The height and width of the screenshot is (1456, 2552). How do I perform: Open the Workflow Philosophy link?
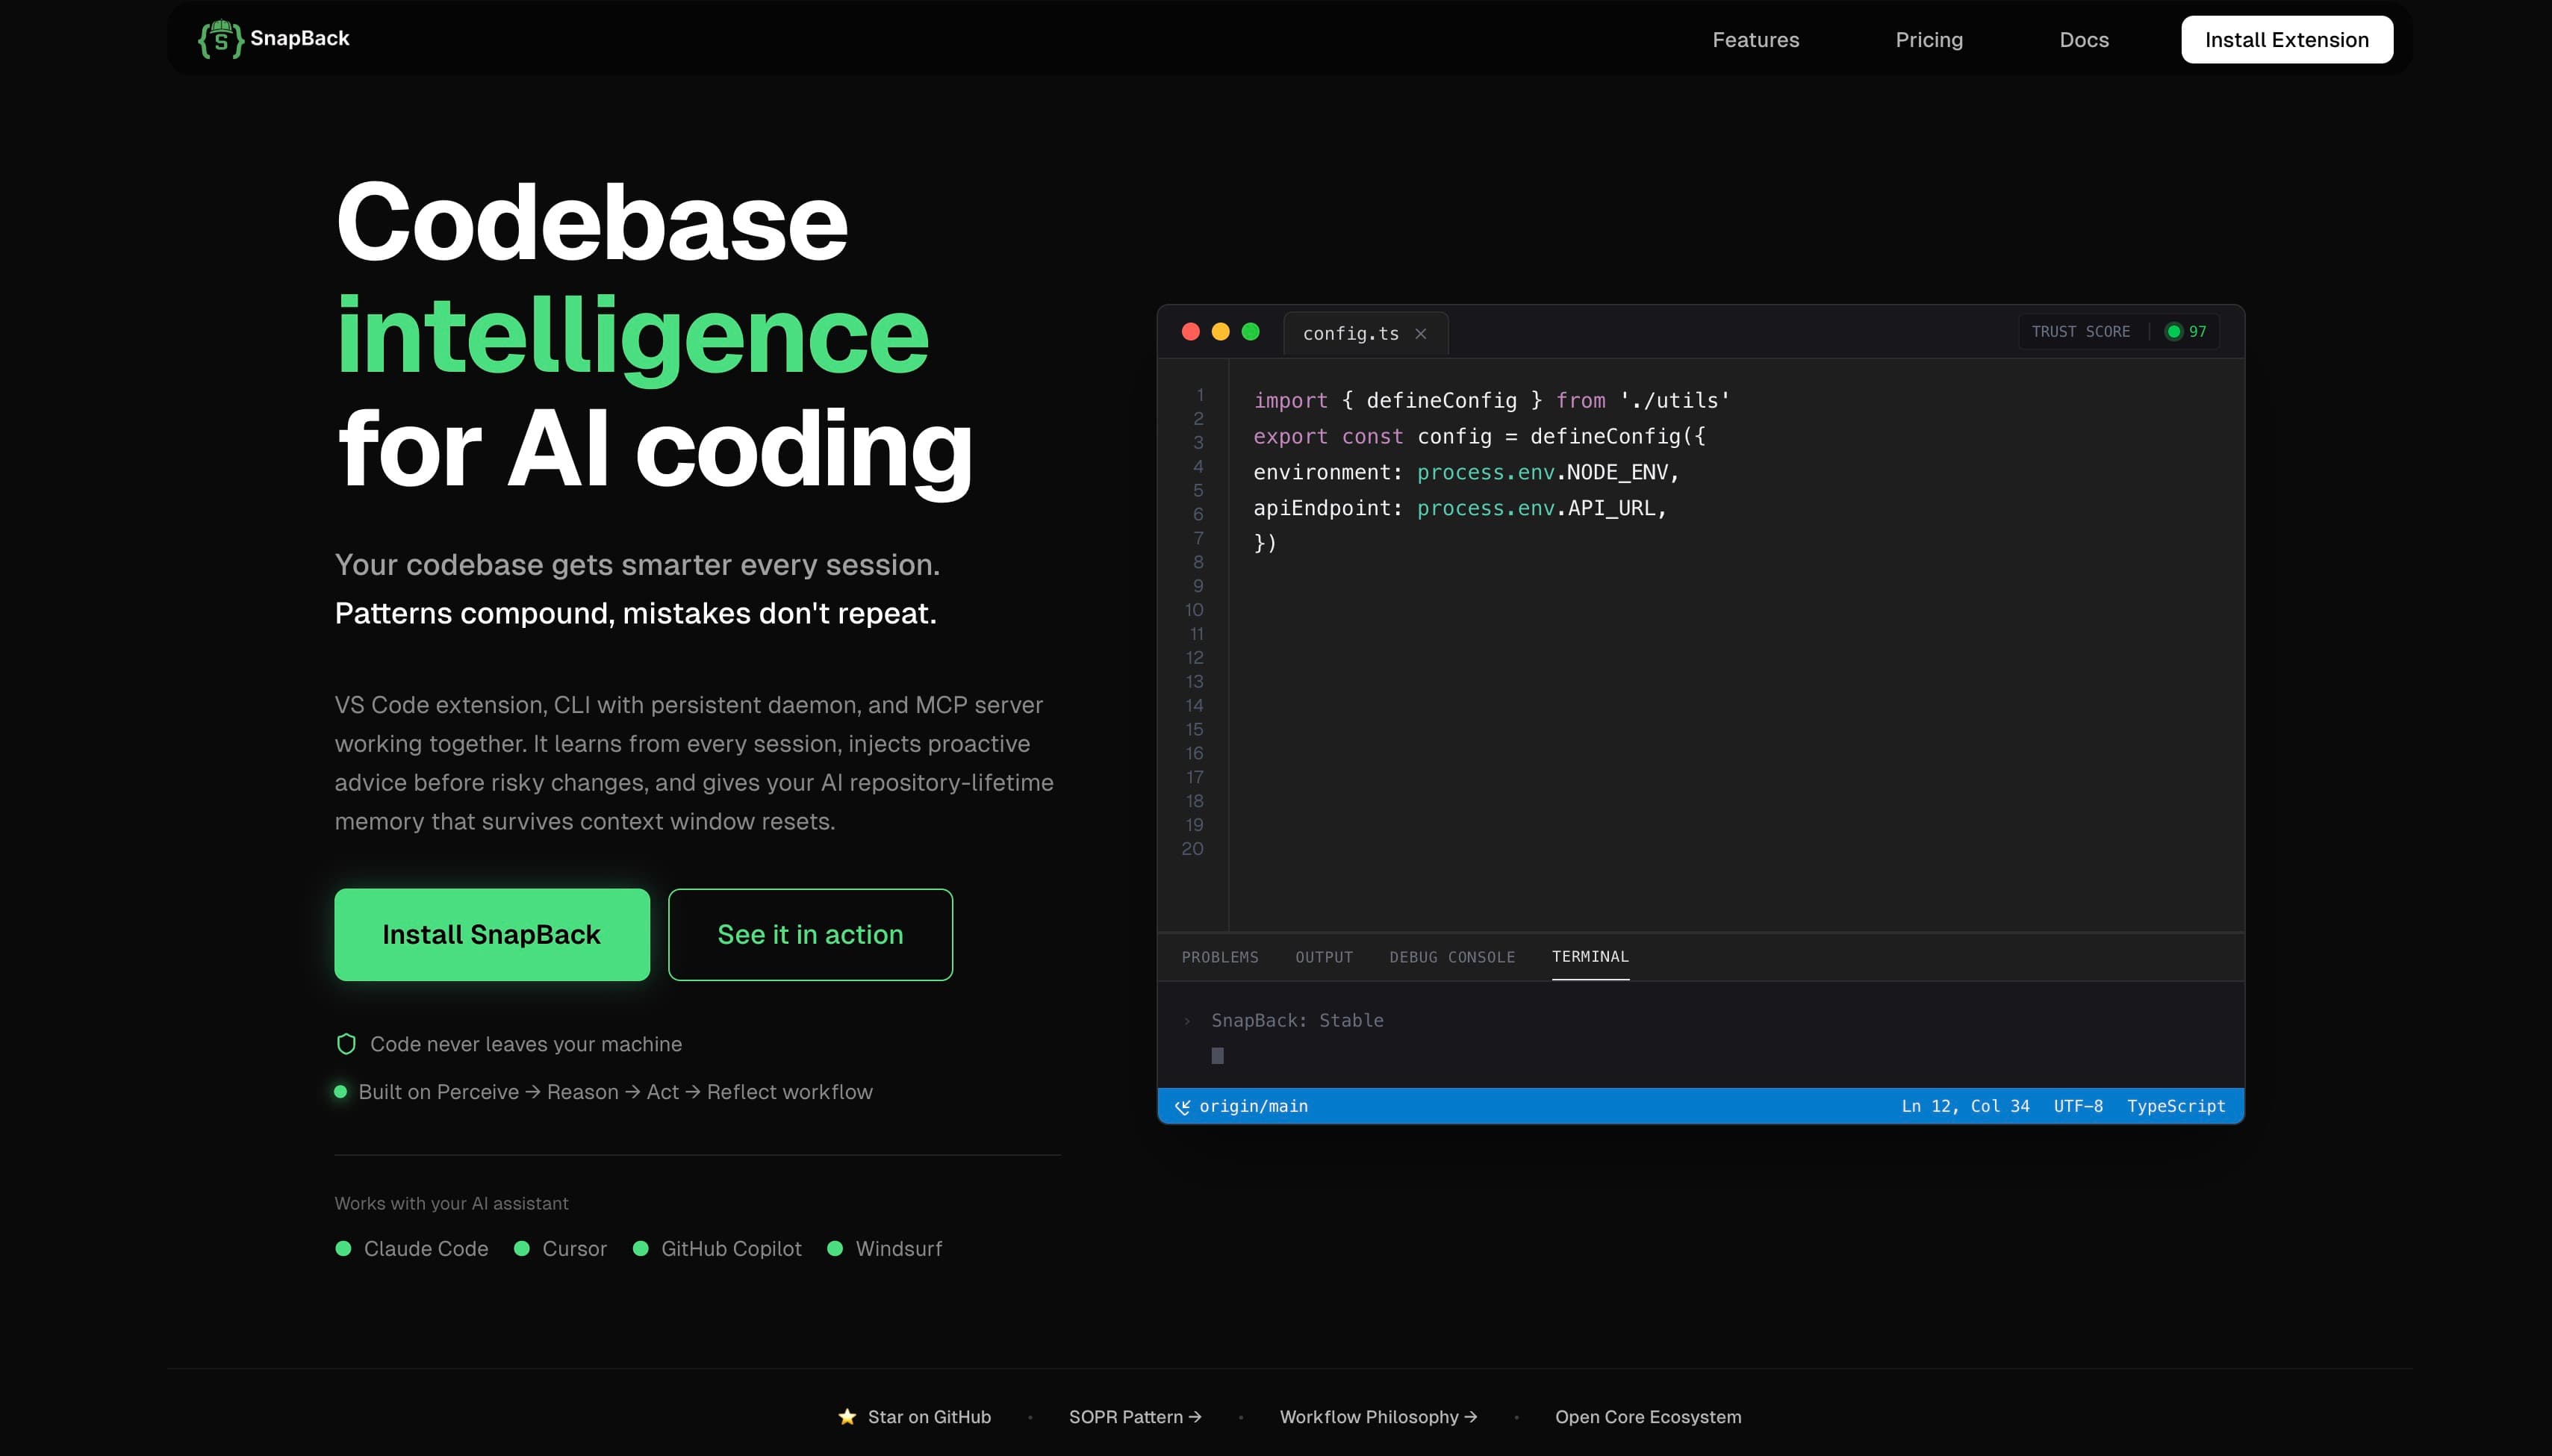1377,1417
